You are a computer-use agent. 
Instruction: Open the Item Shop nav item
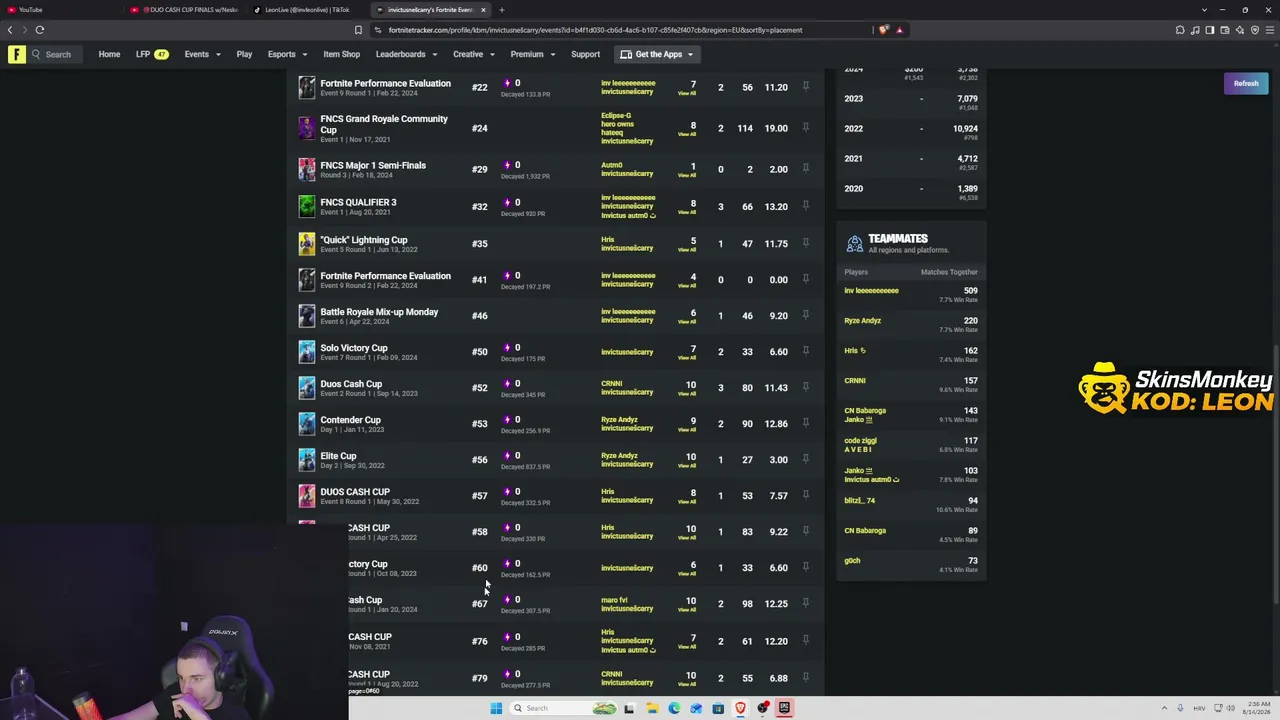click(x=341, y=54)
